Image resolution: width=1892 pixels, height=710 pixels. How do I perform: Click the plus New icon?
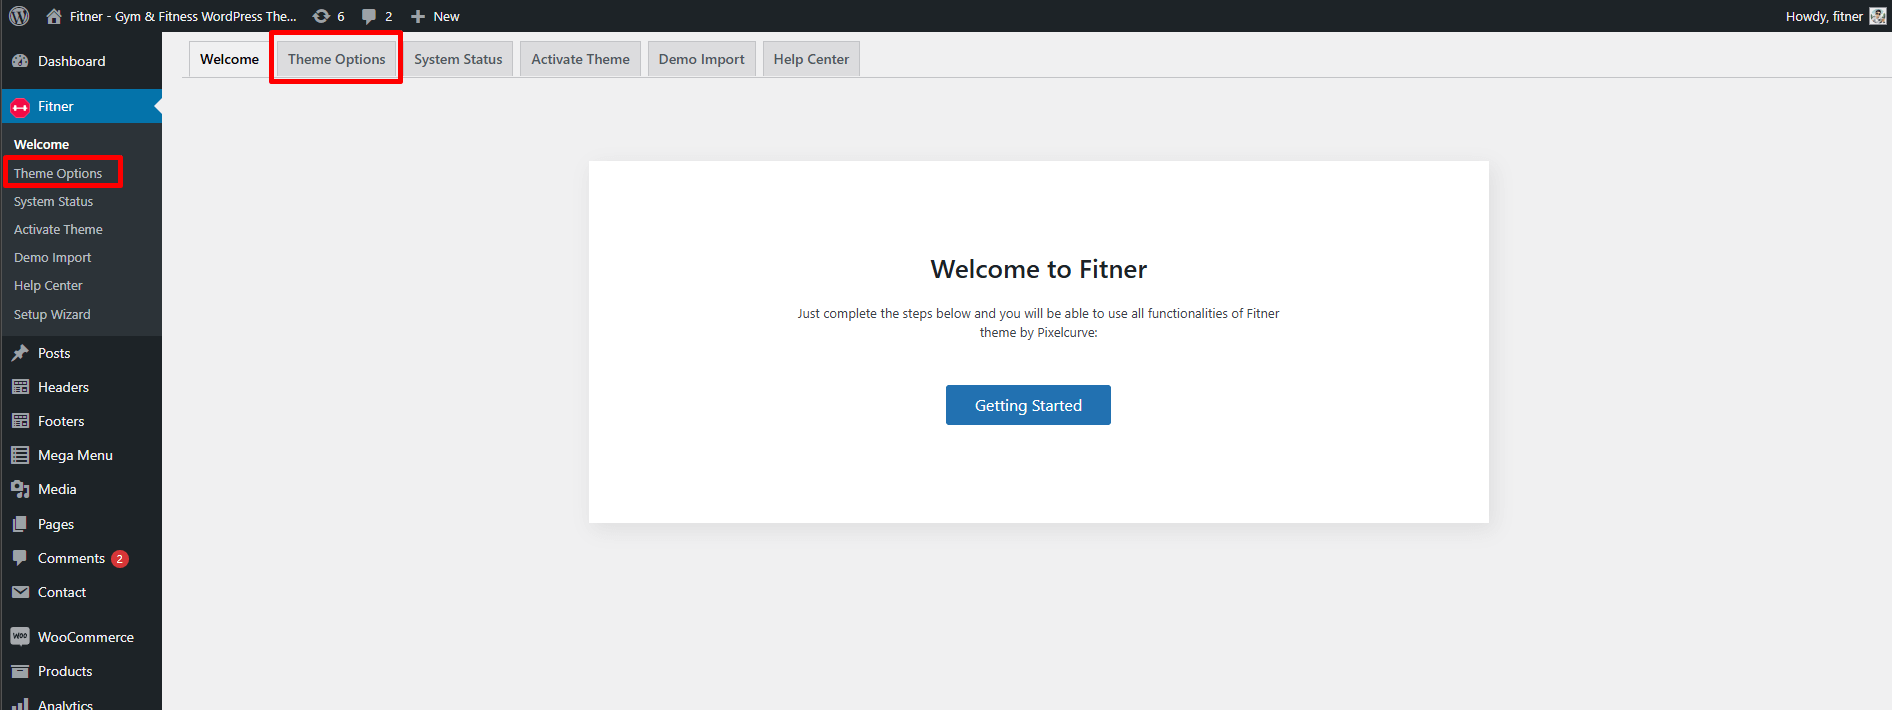click(x=418, y=16)
